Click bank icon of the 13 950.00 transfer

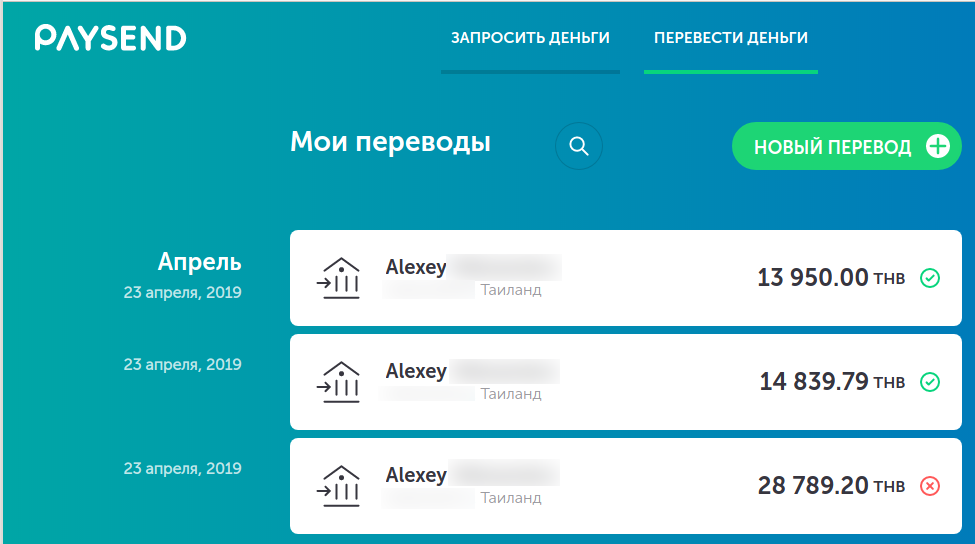pyautogui.click(x=340, y=278)
